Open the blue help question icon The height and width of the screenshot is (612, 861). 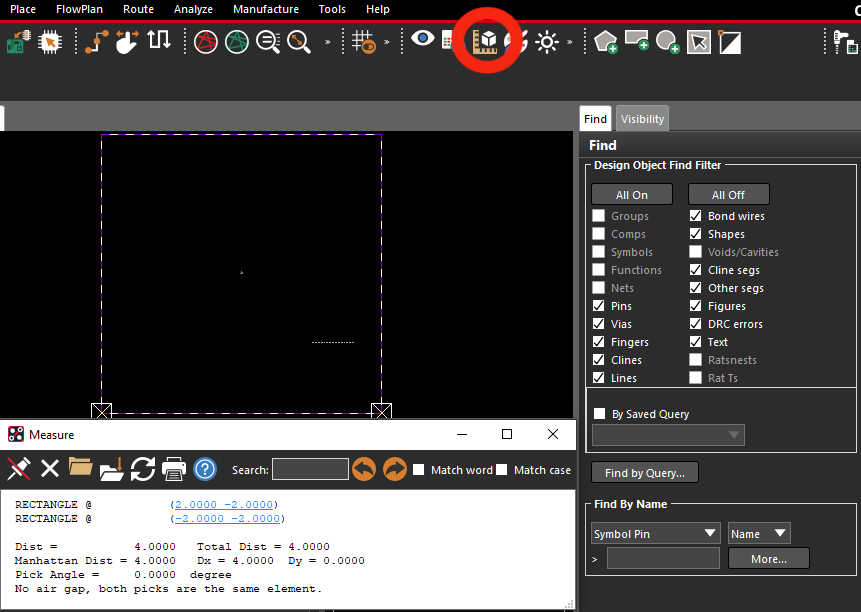click(x=205, y=470)
